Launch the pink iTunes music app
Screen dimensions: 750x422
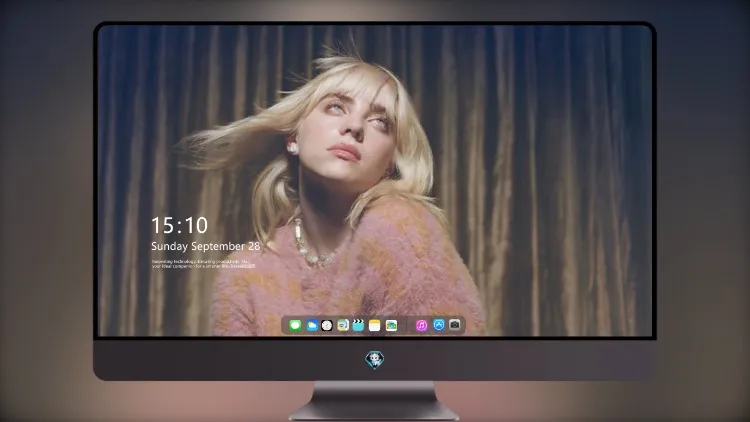coord(421,325)
